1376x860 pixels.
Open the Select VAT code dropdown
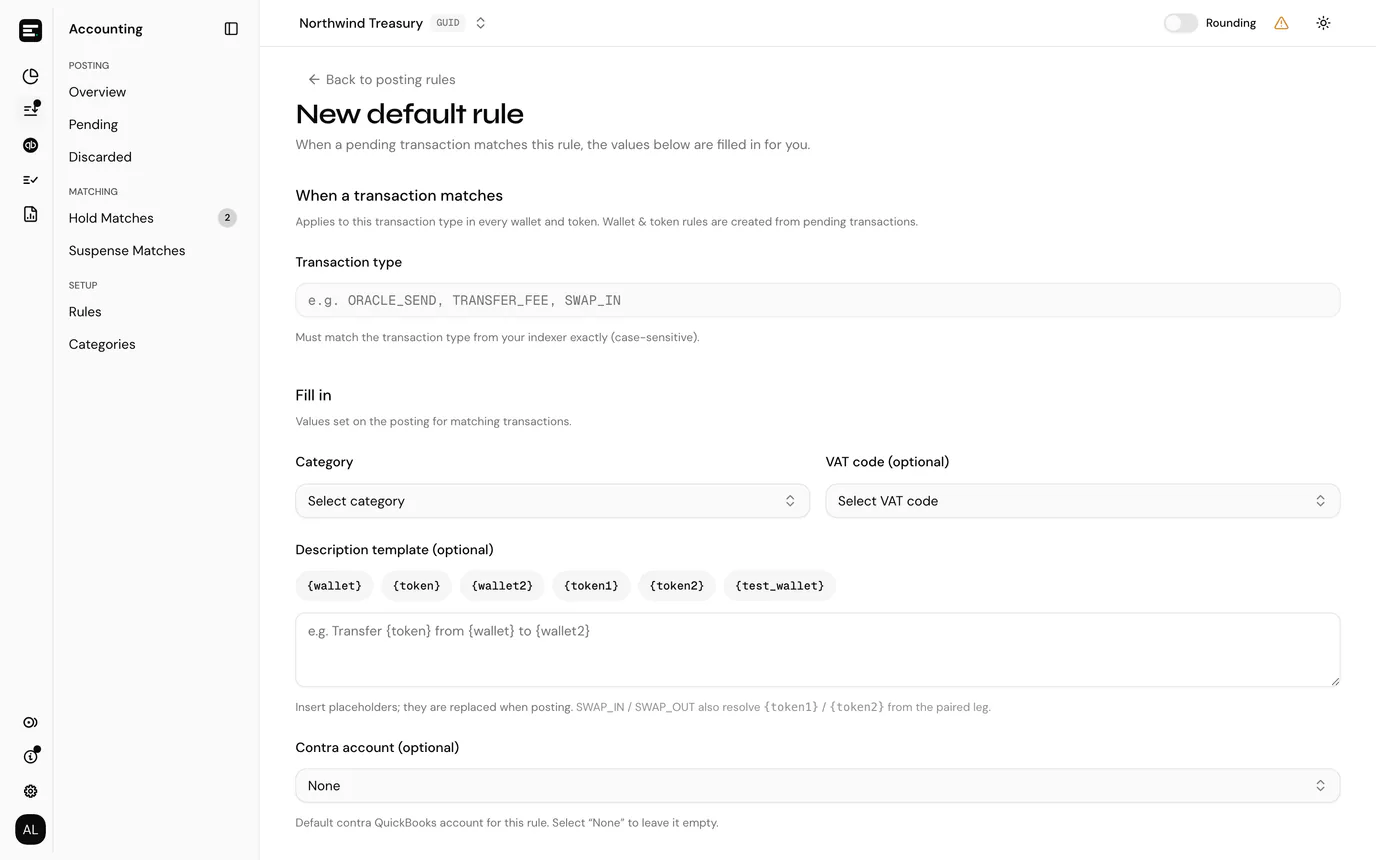(1082, 501)
